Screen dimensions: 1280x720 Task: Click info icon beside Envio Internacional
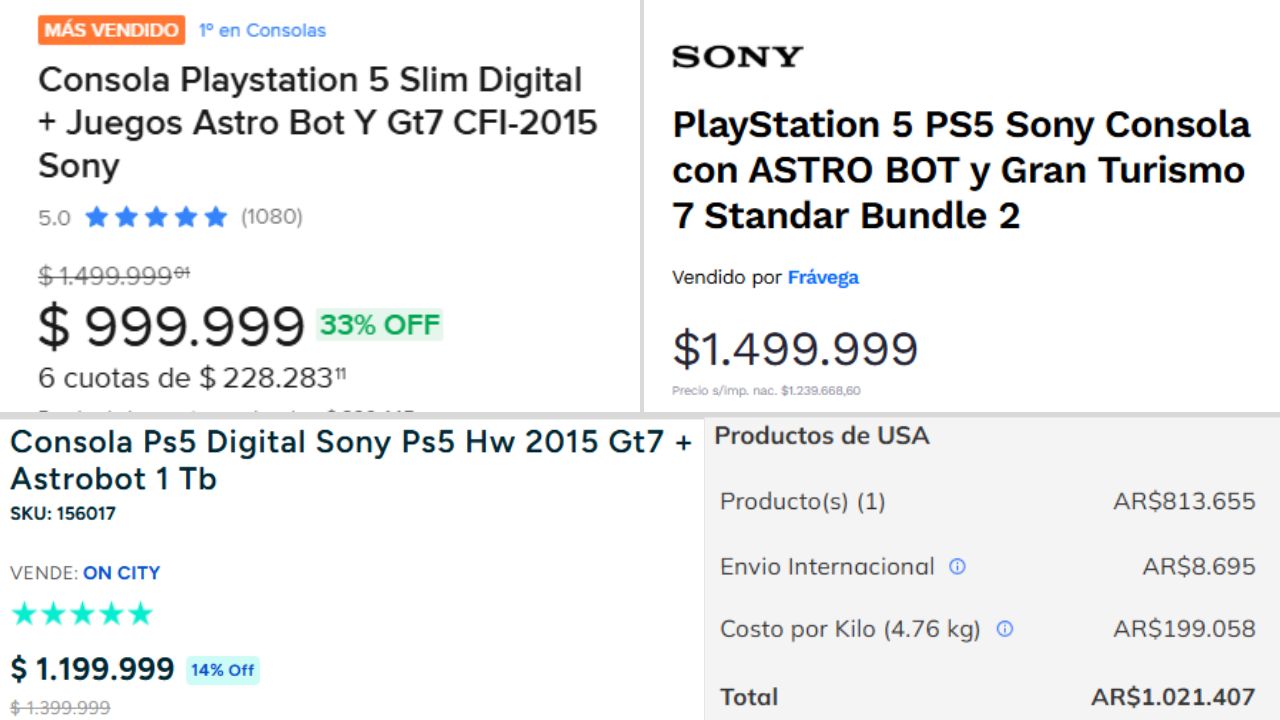957,567
